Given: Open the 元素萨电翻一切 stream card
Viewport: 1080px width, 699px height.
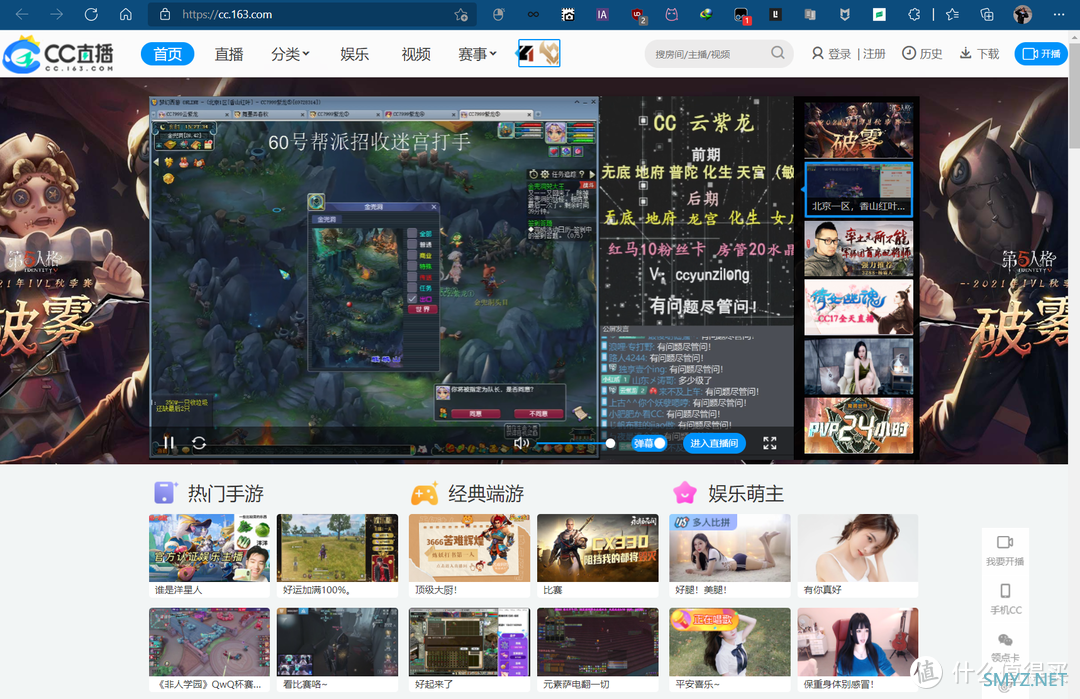Looking at the screenshot, I should [598, 650].
